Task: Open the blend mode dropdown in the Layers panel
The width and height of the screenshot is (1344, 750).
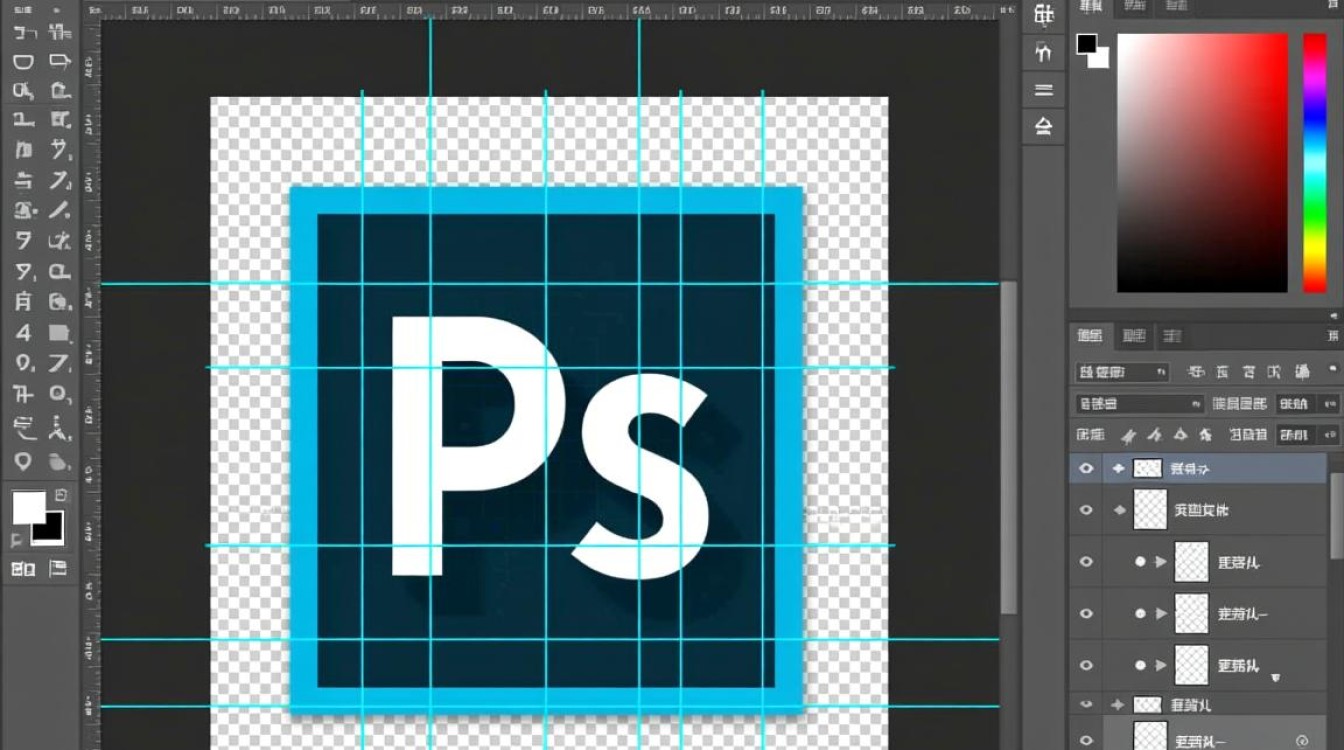Action: tap(1139, 404)
